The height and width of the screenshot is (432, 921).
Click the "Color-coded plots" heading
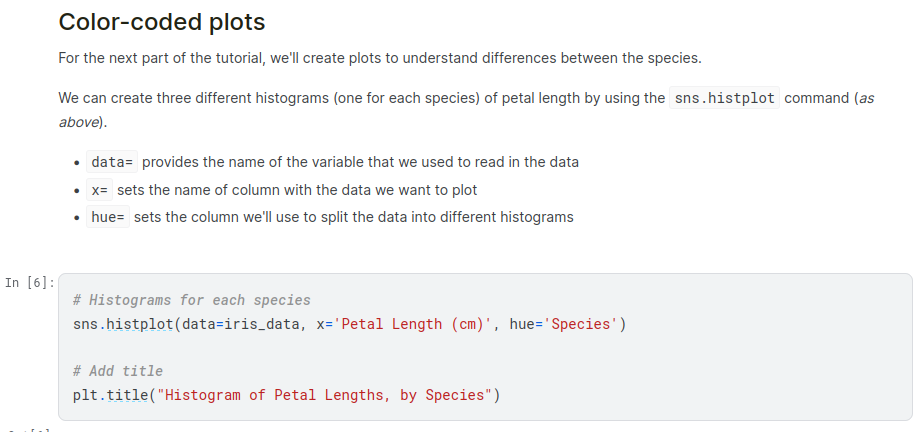coord(161,21)
